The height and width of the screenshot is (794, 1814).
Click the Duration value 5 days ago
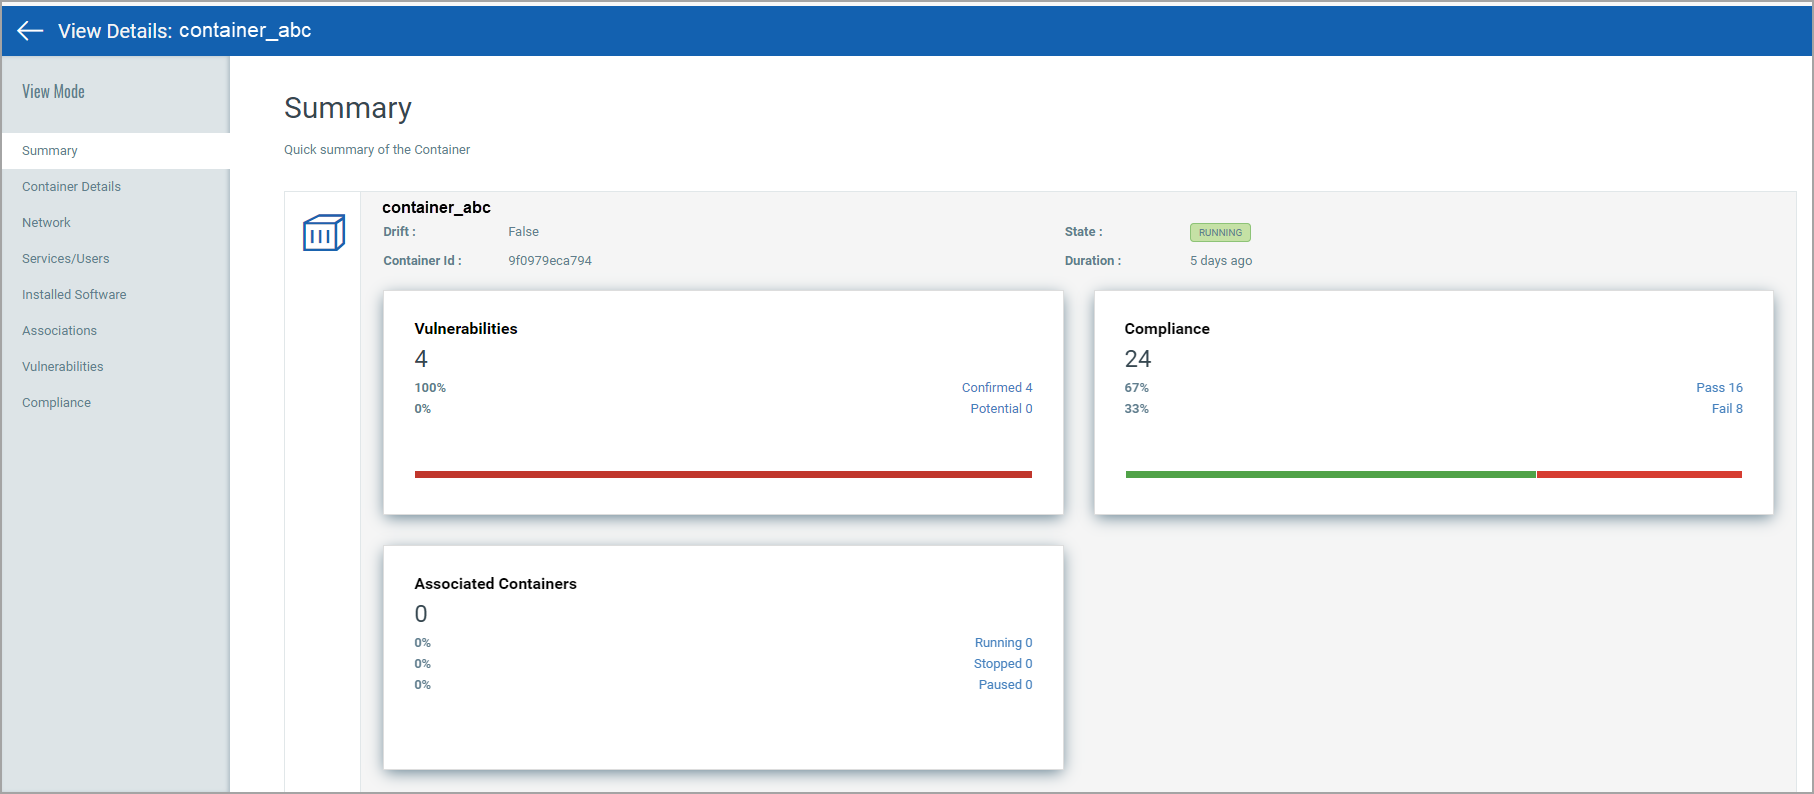pyautogui.click(x=1221, y=261)
